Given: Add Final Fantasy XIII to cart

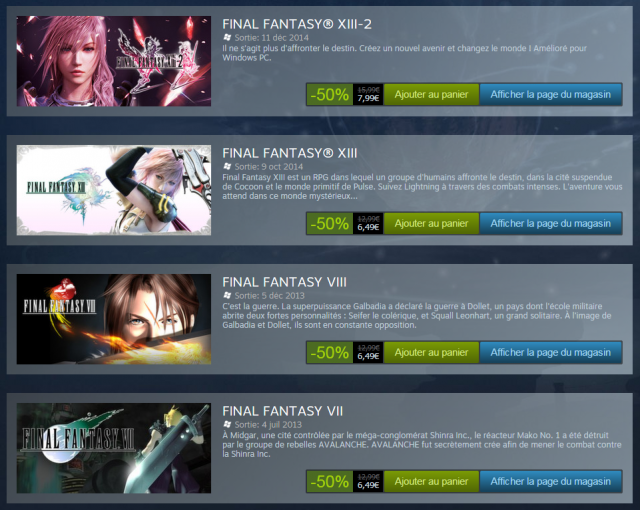Looking at the screenshot, I should pyautogui.click(x=431, y=223).
